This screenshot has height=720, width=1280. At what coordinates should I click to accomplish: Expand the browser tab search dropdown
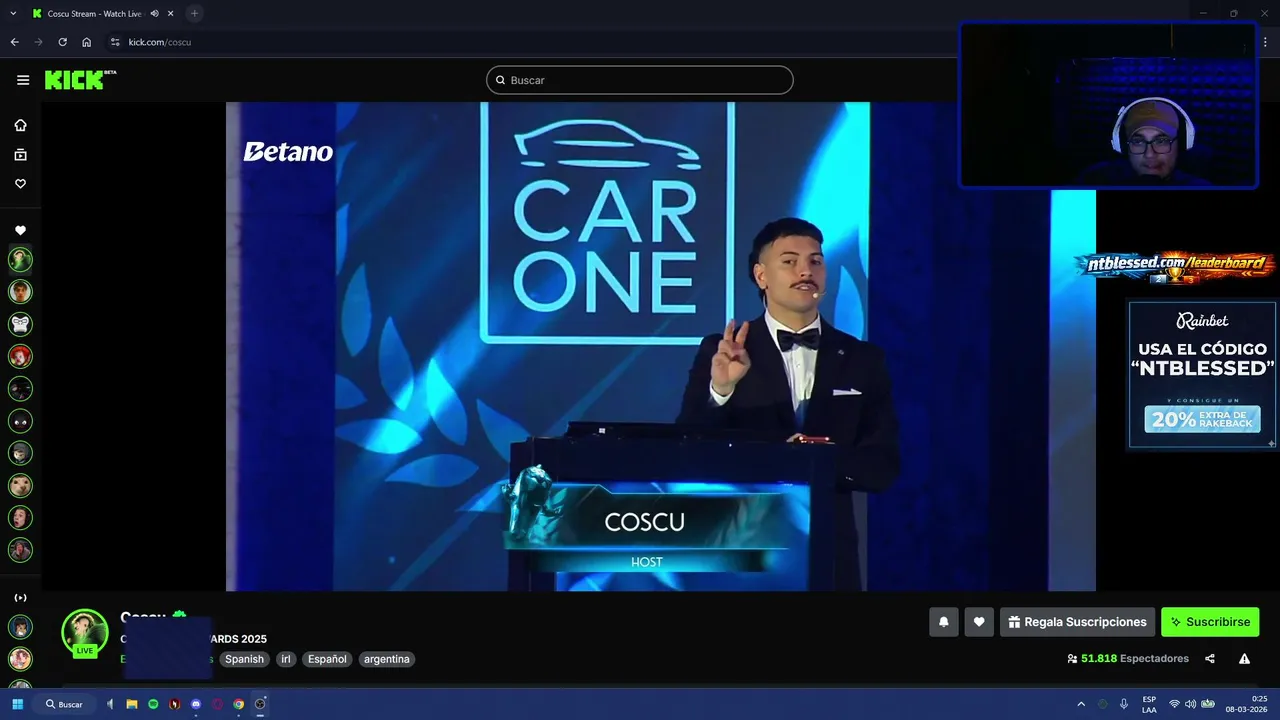pyautogui.click(x=13, y=13)
